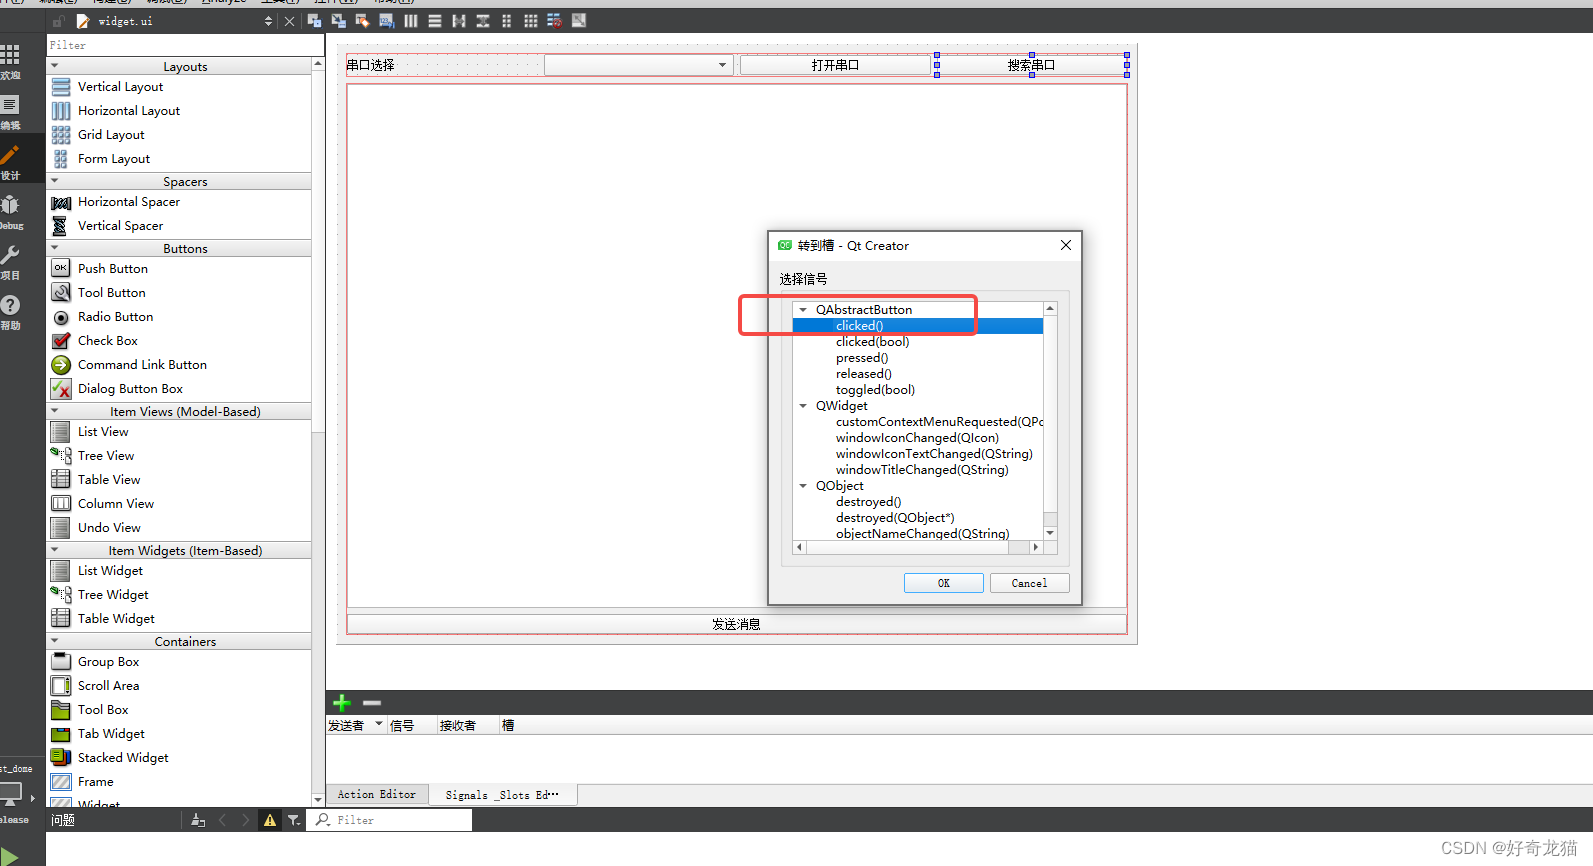Click Cancel in the Go to Slot dialog
The height and width of the screenshot is (866, 1593).
(1029, 583)
